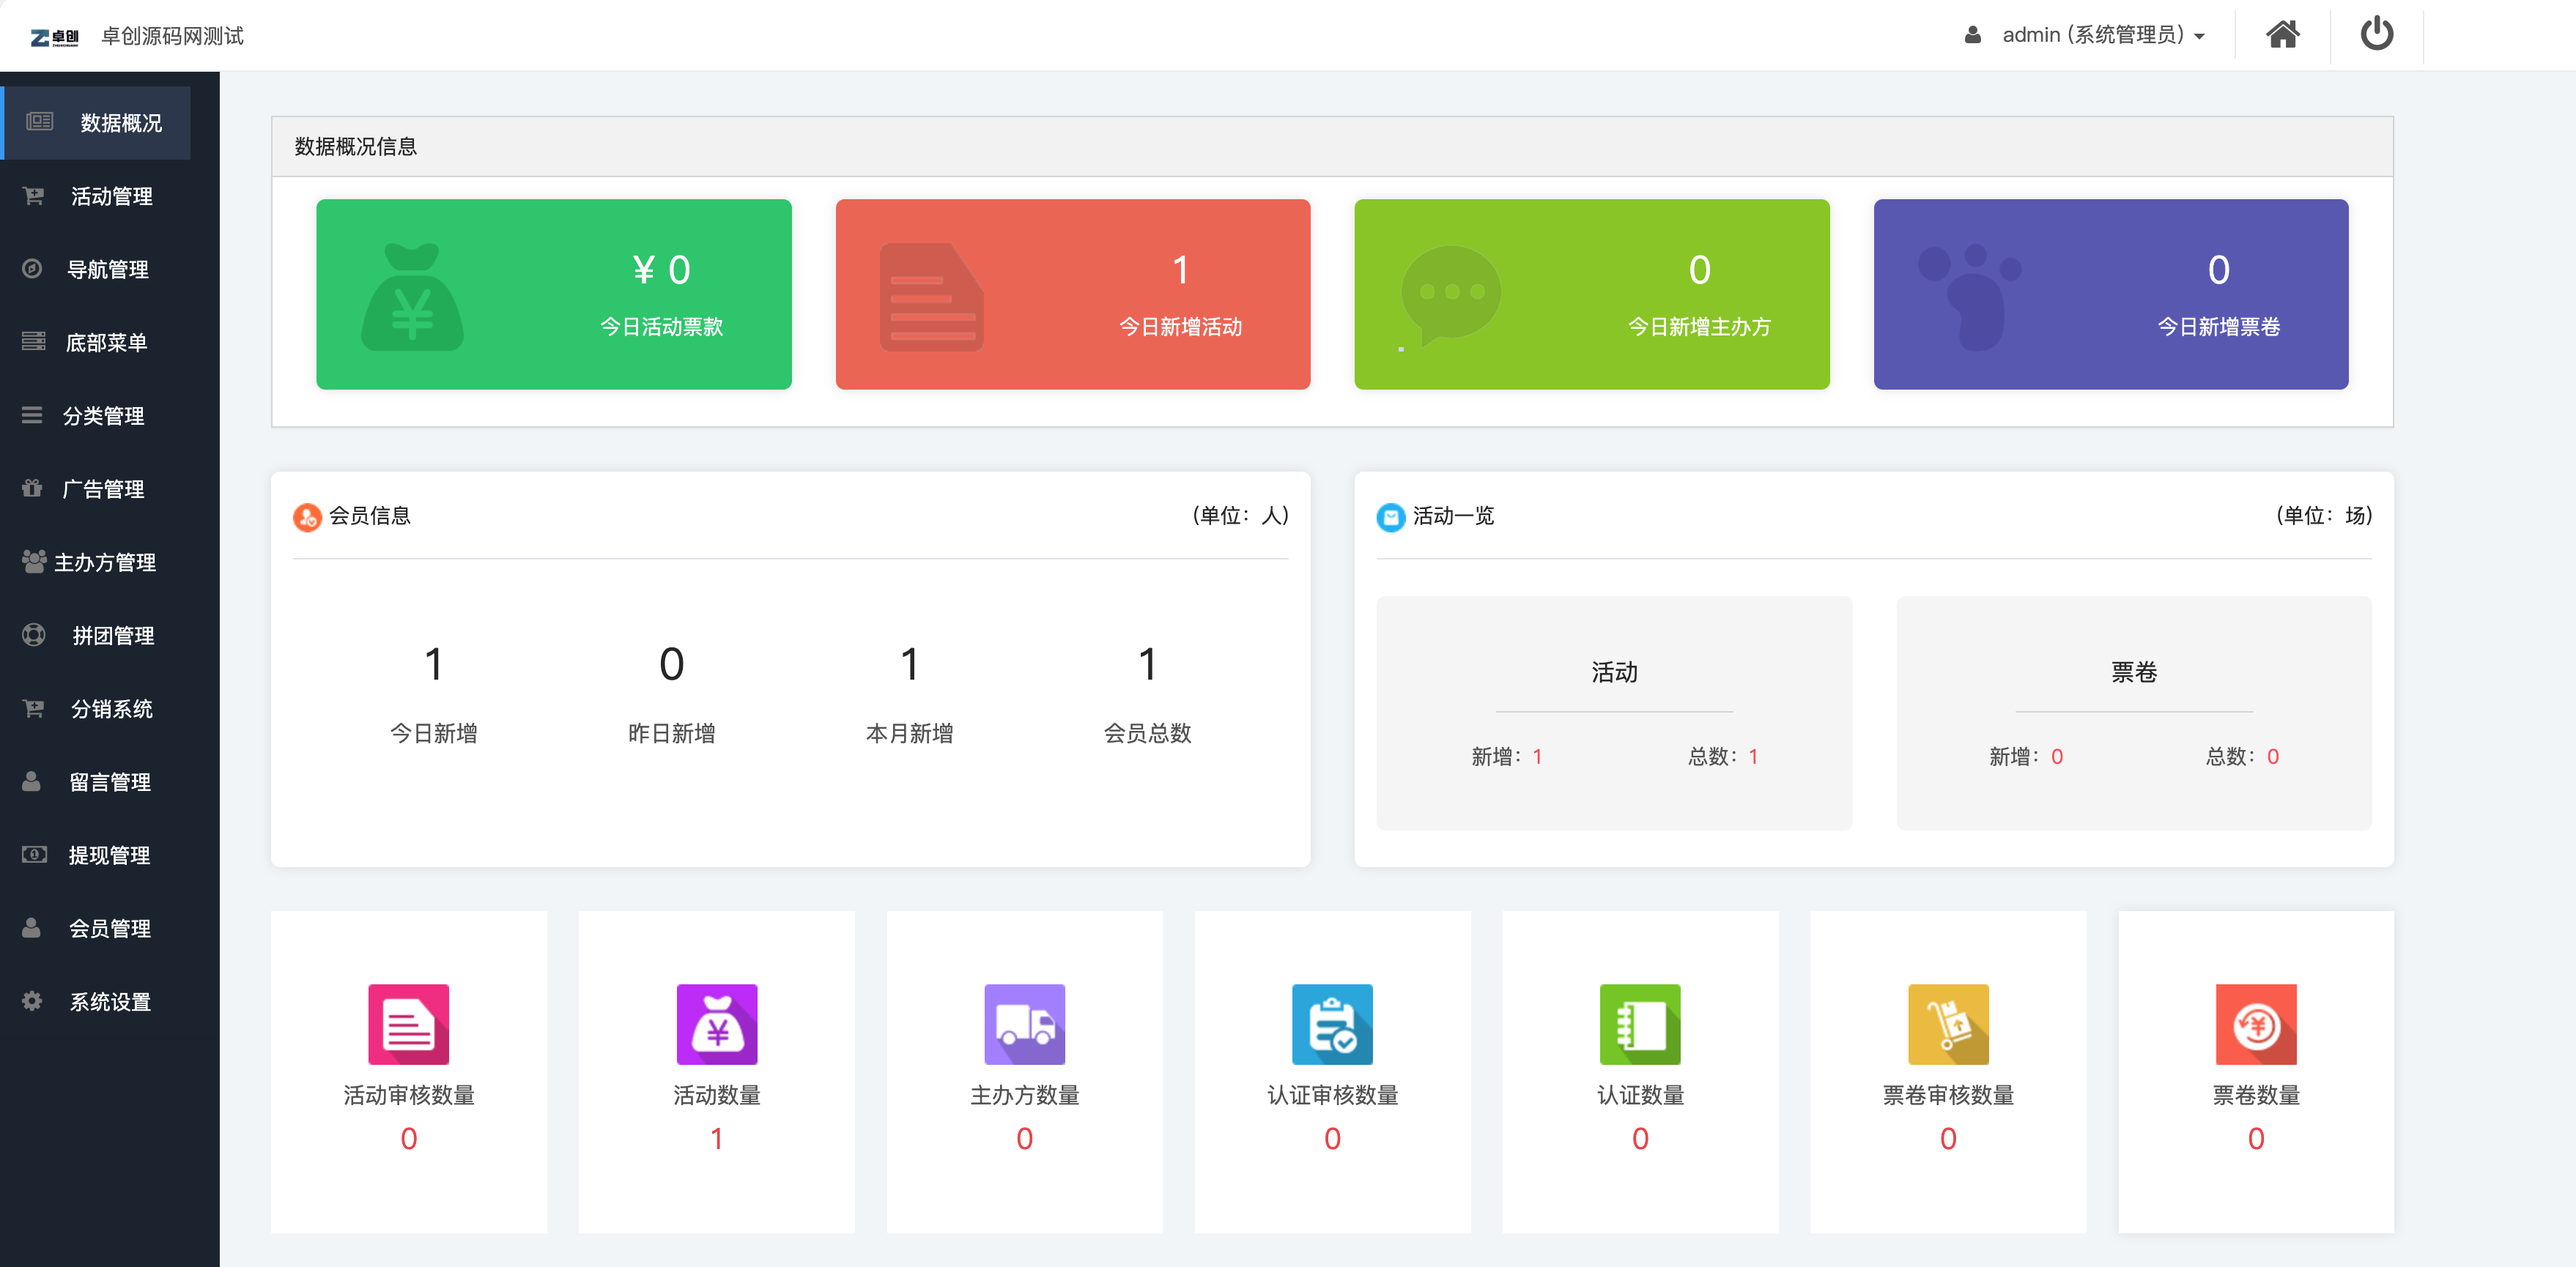Click the 数据概况信息 panel header
2576x1267 pixels.
click(1332, 147)
